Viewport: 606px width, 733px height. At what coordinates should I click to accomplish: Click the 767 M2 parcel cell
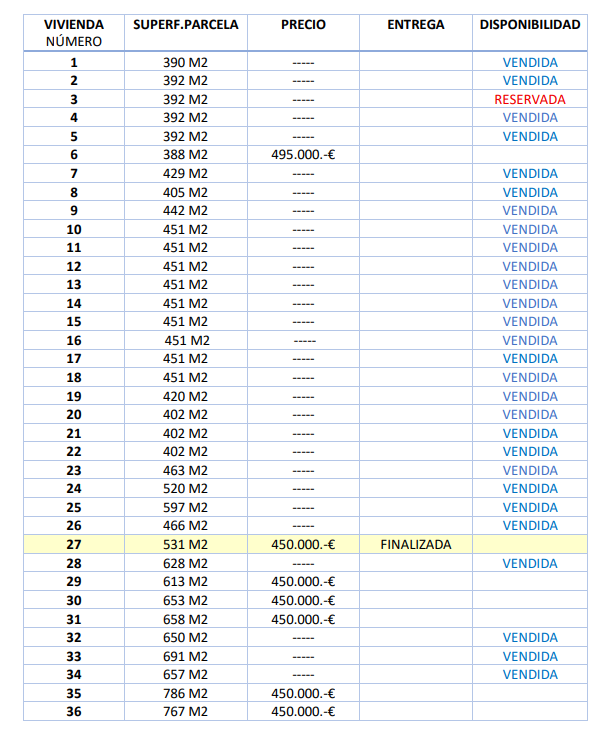(x=185, y=712)
